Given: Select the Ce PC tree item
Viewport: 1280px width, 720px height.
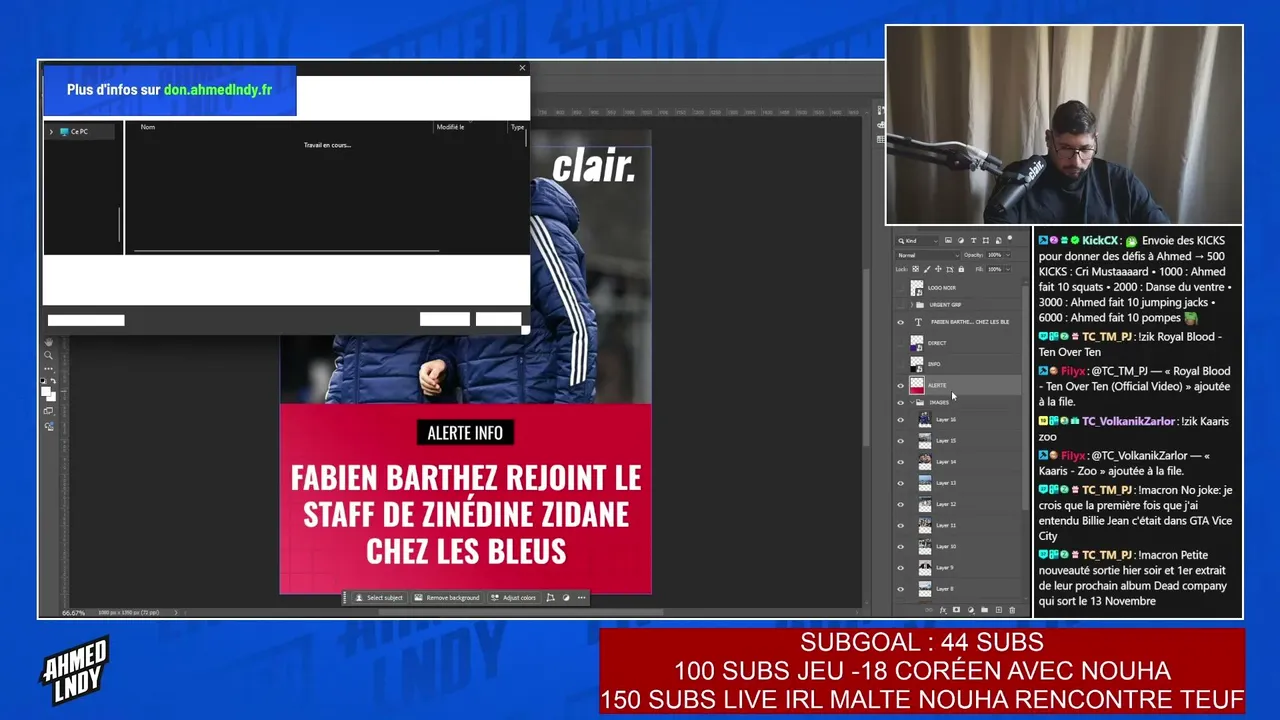Looking at the screenshot, I should click(79, 132).
